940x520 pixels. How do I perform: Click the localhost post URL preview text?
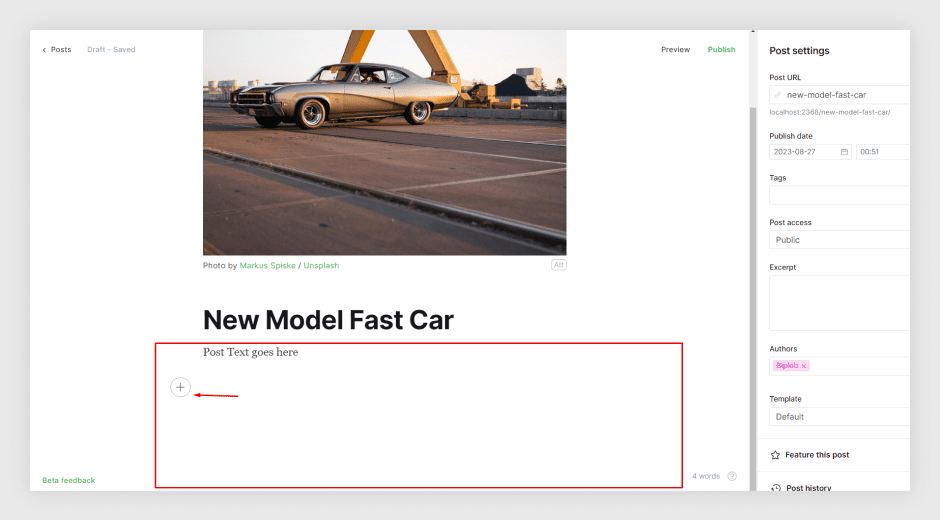[x=830, y=112]
